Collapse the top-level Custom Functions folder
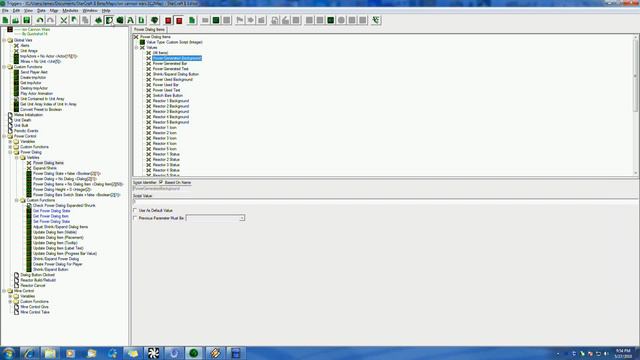Viewport: 640px width, 360px height. point(4,67)
